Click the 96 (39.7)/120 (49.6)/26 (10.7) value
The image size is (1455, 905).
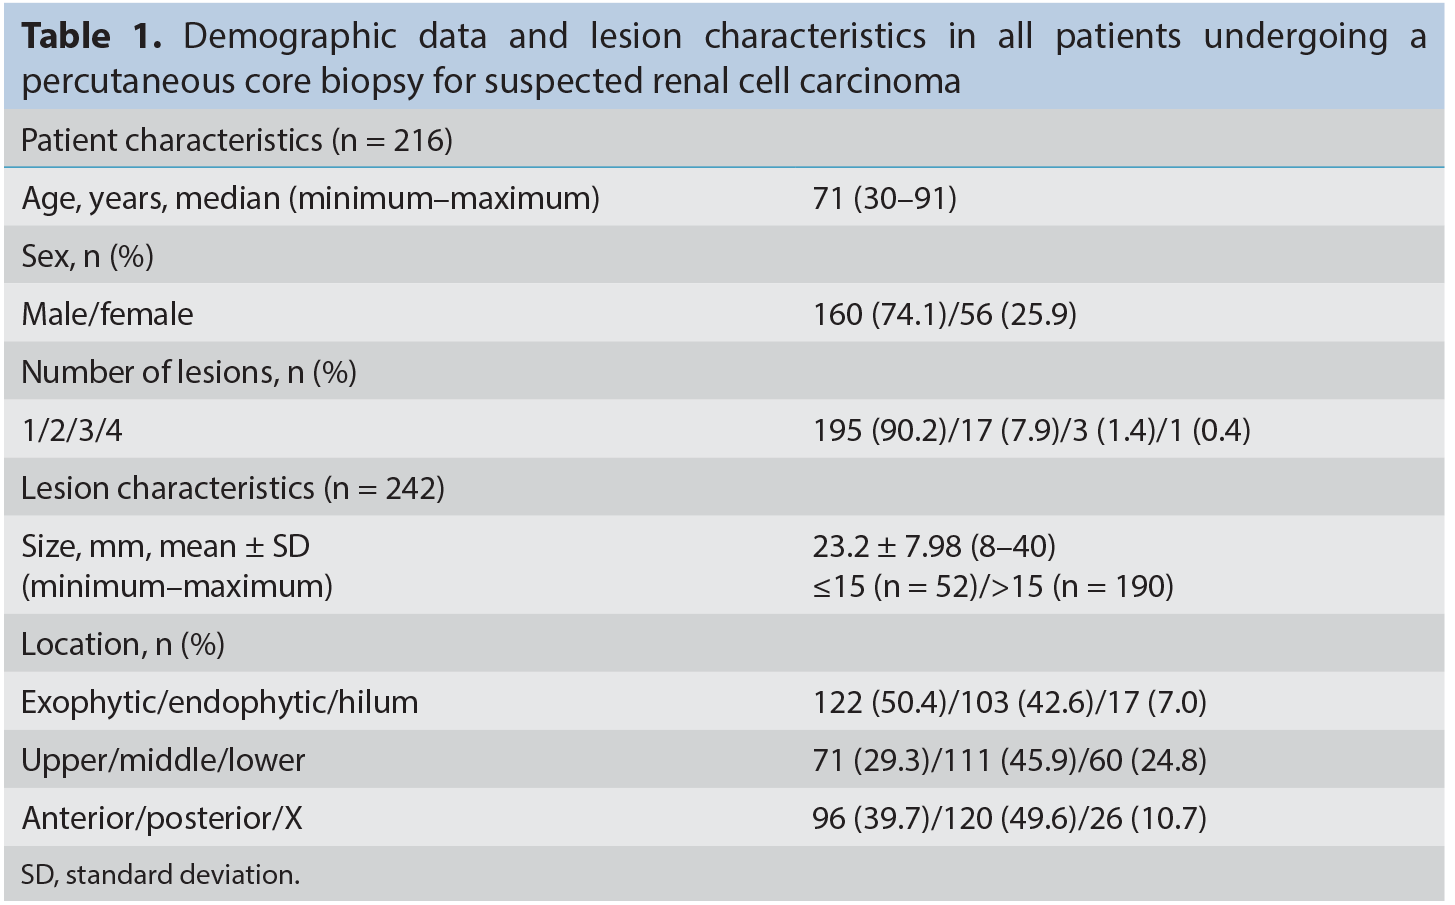(x=1009, y=818)
